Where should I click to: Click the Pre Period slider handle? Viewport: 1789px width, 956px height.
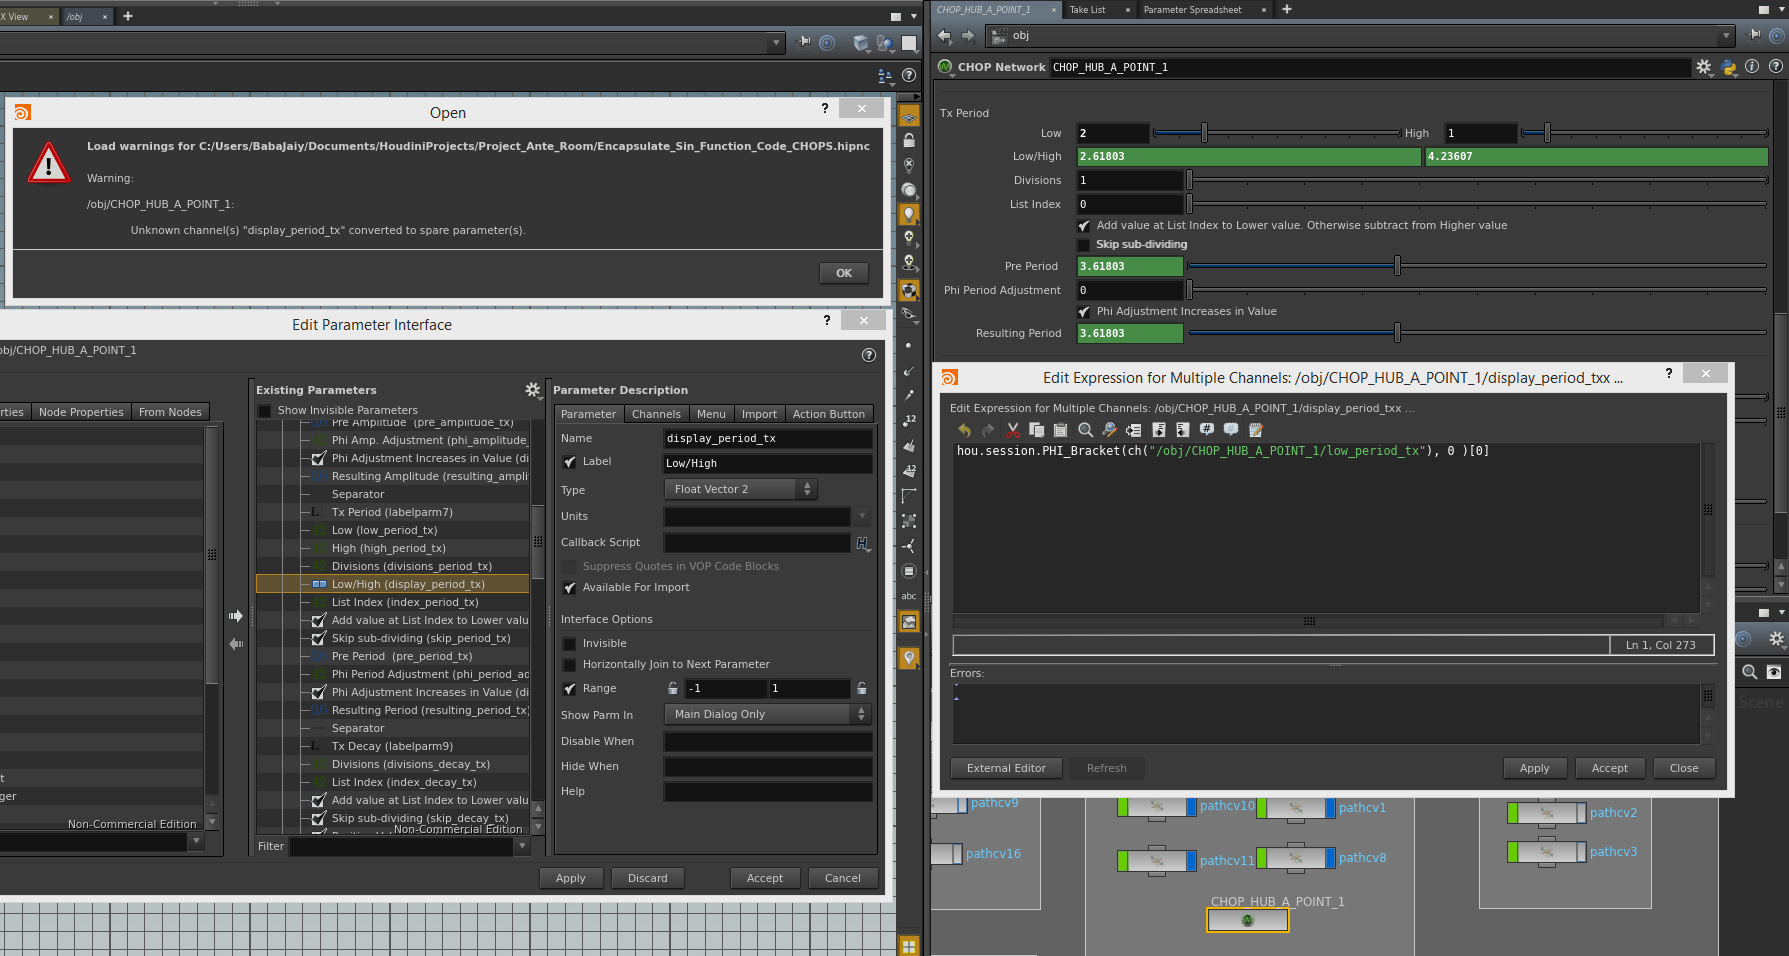(x=1397, y=266)
